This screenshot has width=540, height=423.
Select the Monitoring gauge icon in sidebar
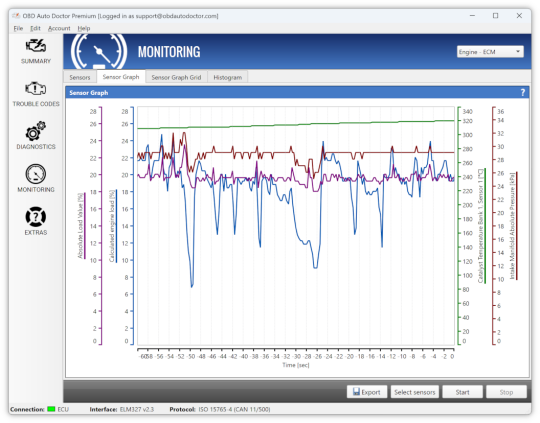(x=36, y=174)
